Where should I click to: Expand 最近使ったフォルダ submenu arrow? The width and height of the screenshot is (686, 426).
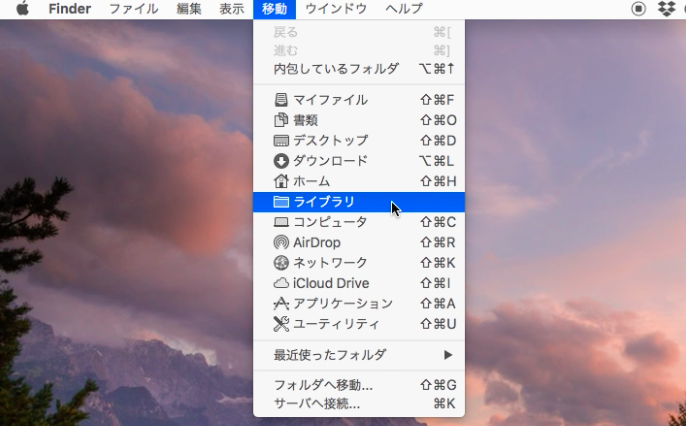(448, 355)
